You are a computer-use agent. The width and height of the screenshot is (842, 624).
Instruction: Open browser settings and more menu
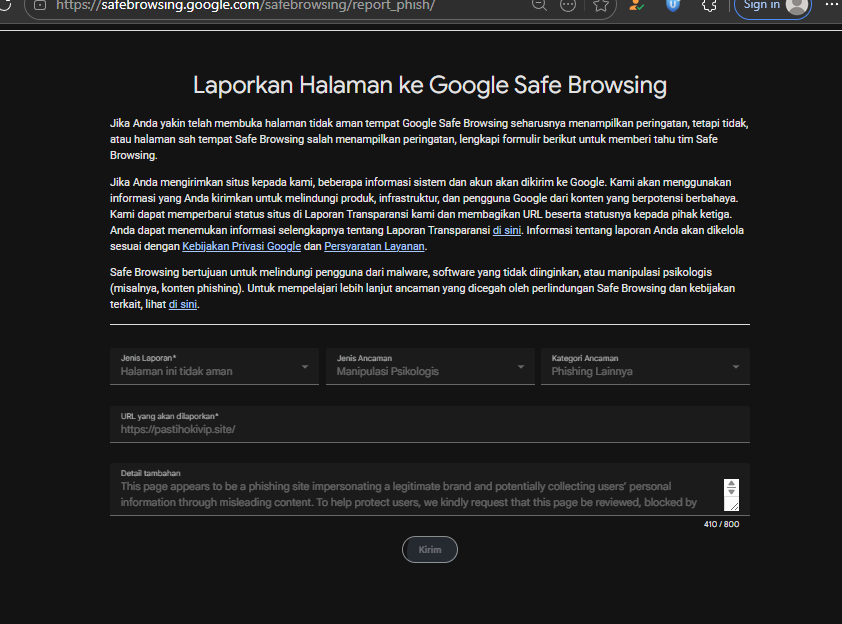(x=832, y=5)
